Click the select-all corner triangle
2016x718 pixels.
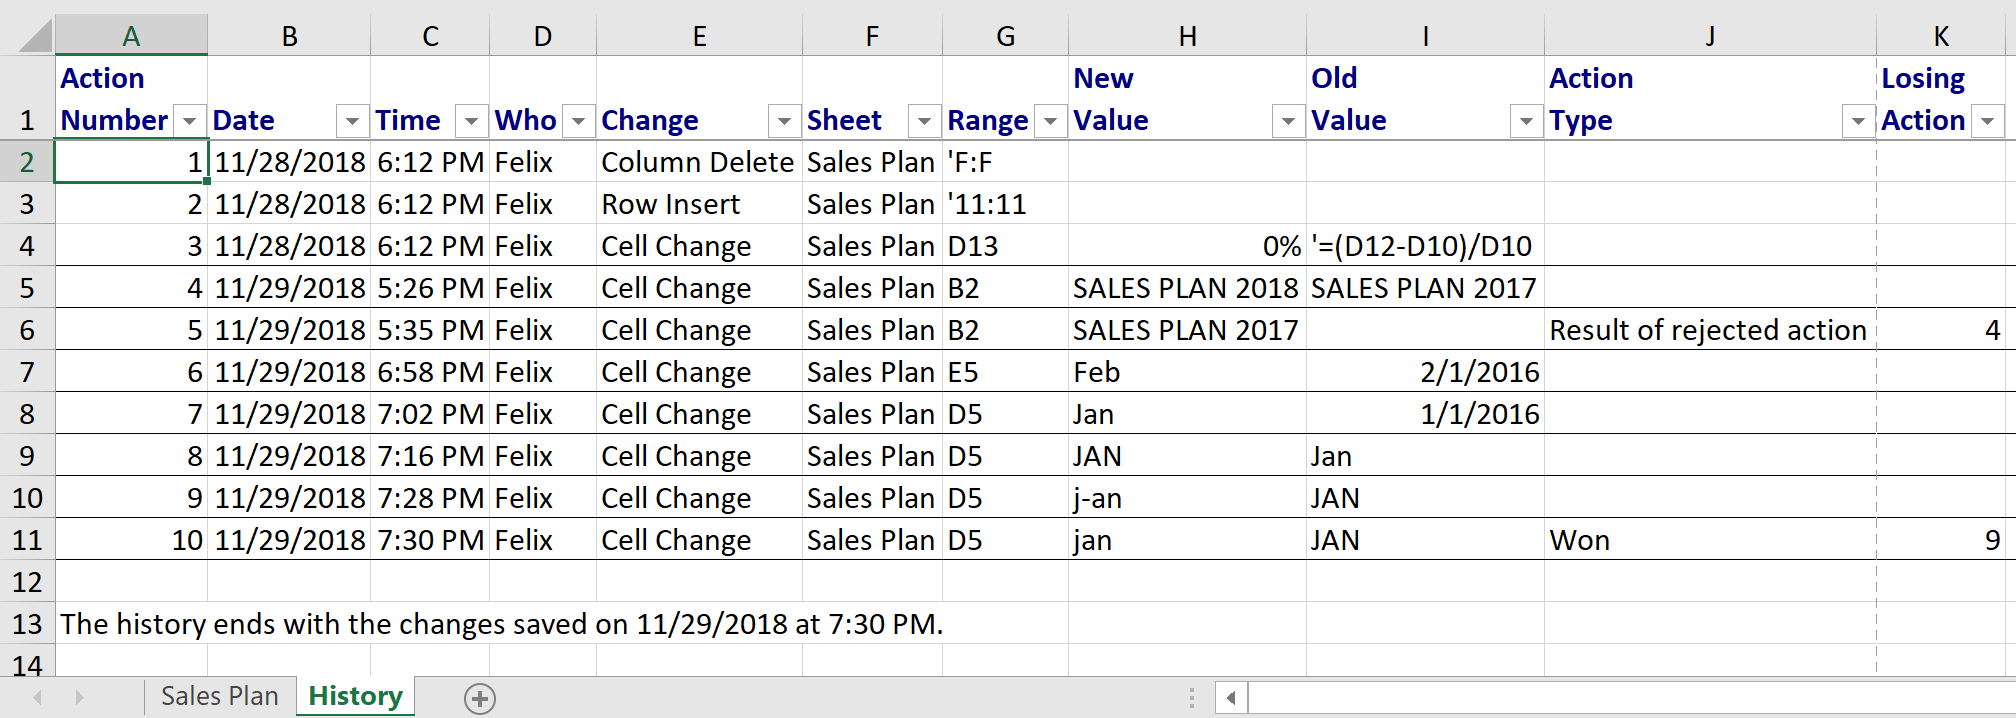pyautogui.click(x=34, y=36)
